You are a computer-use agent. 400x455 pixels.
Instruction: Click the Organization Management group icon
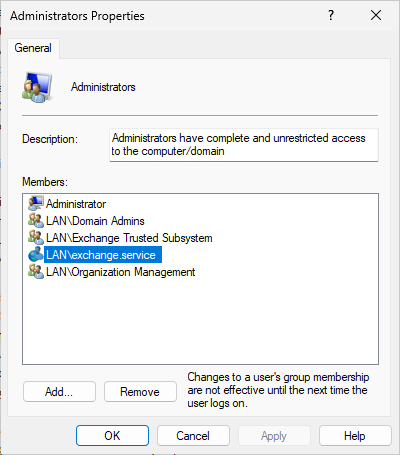coord(36,272)
